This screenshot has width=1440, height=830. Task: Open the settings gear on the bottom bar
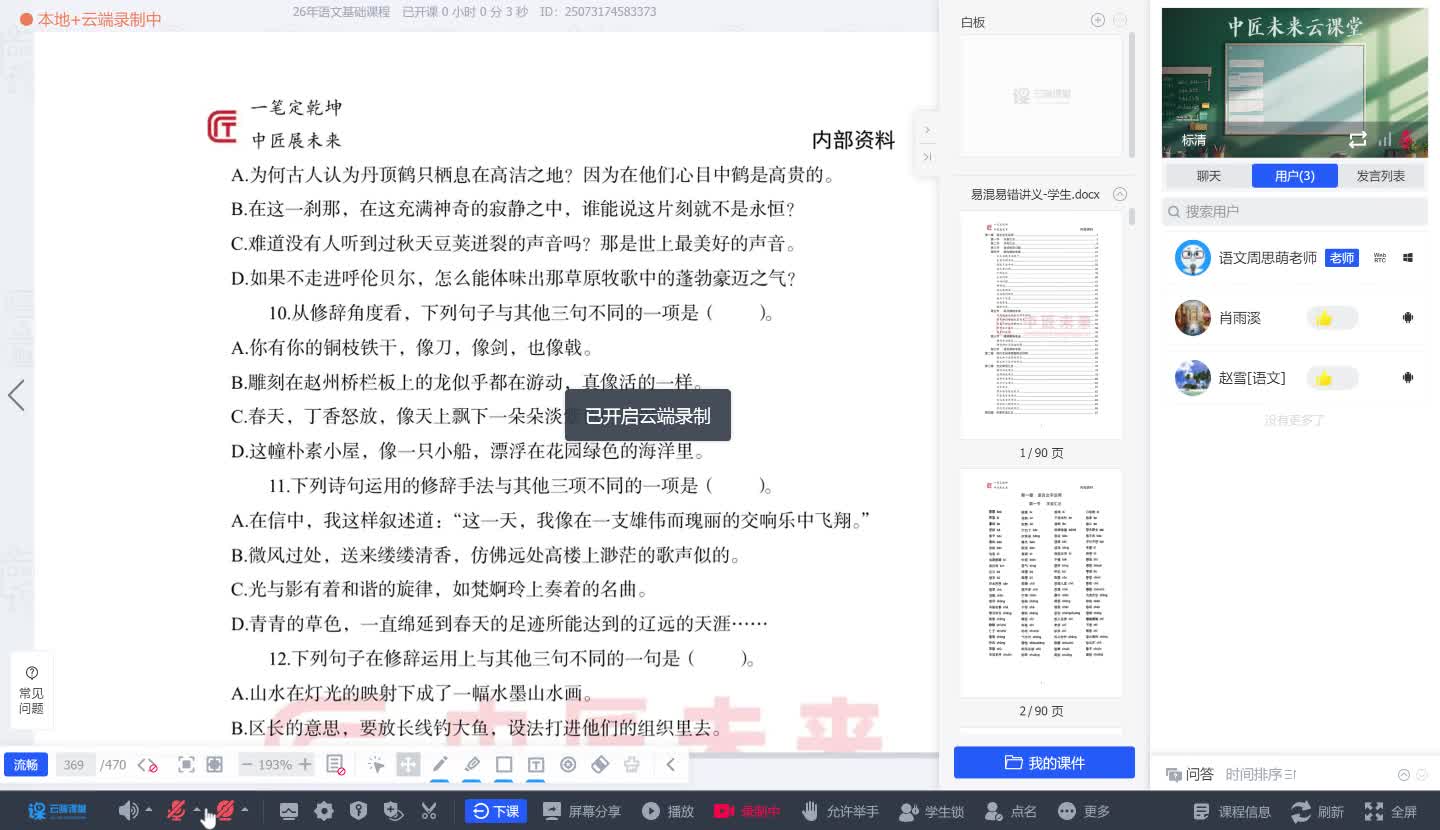click(324, 811)
